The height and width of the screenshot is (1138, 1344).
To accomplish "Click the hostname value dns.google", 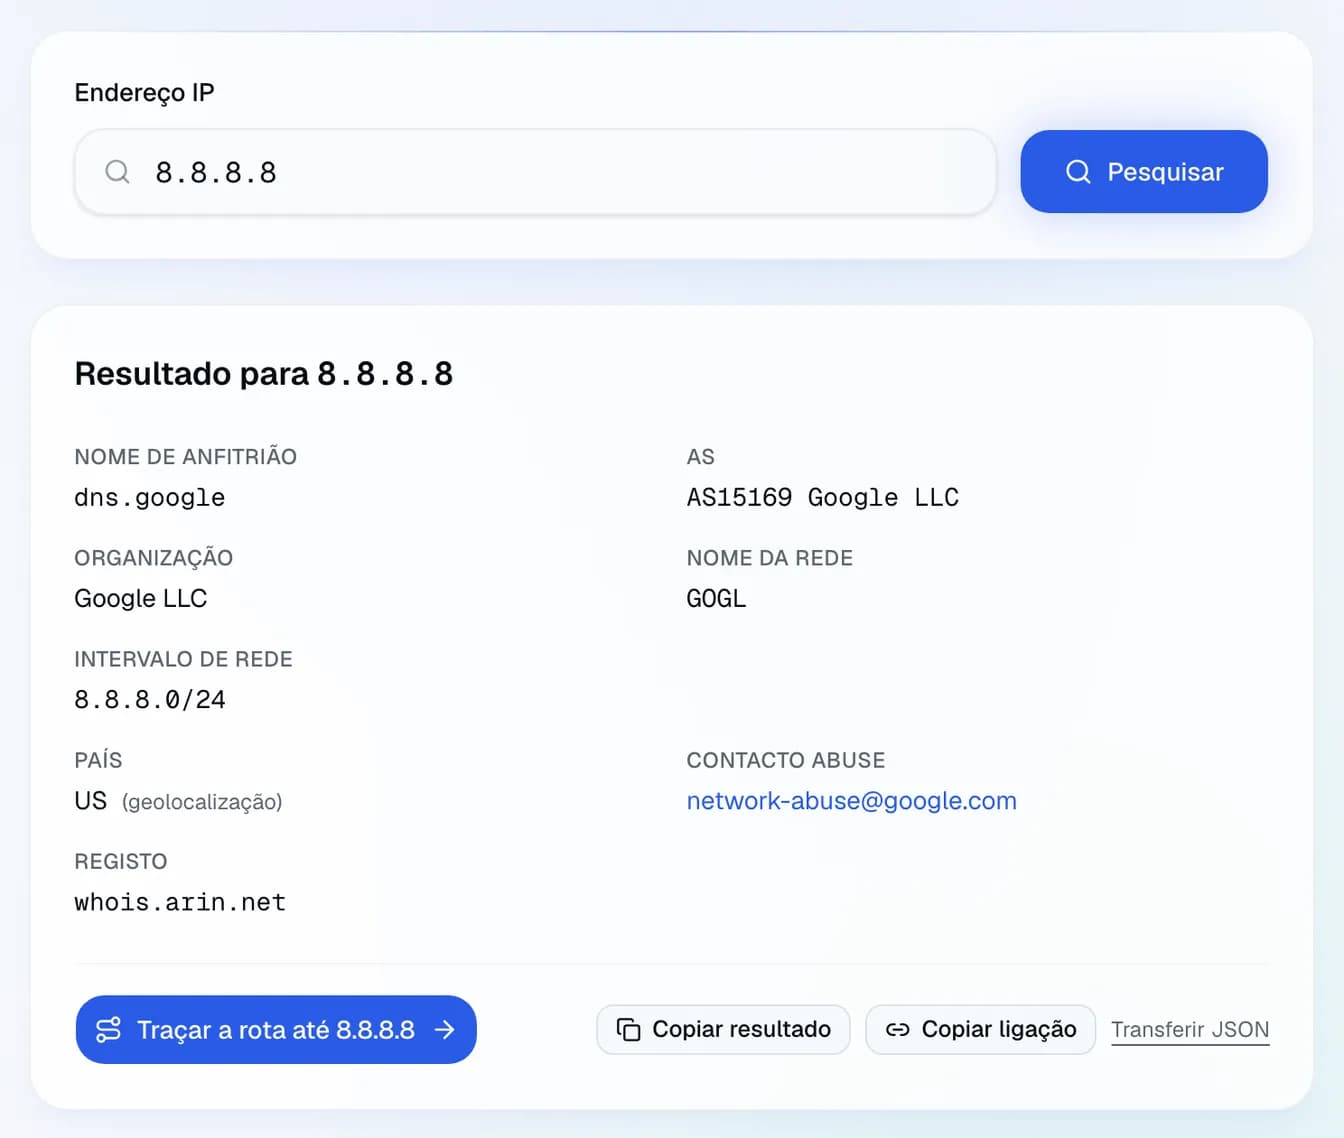I will (x=150, y=498).
